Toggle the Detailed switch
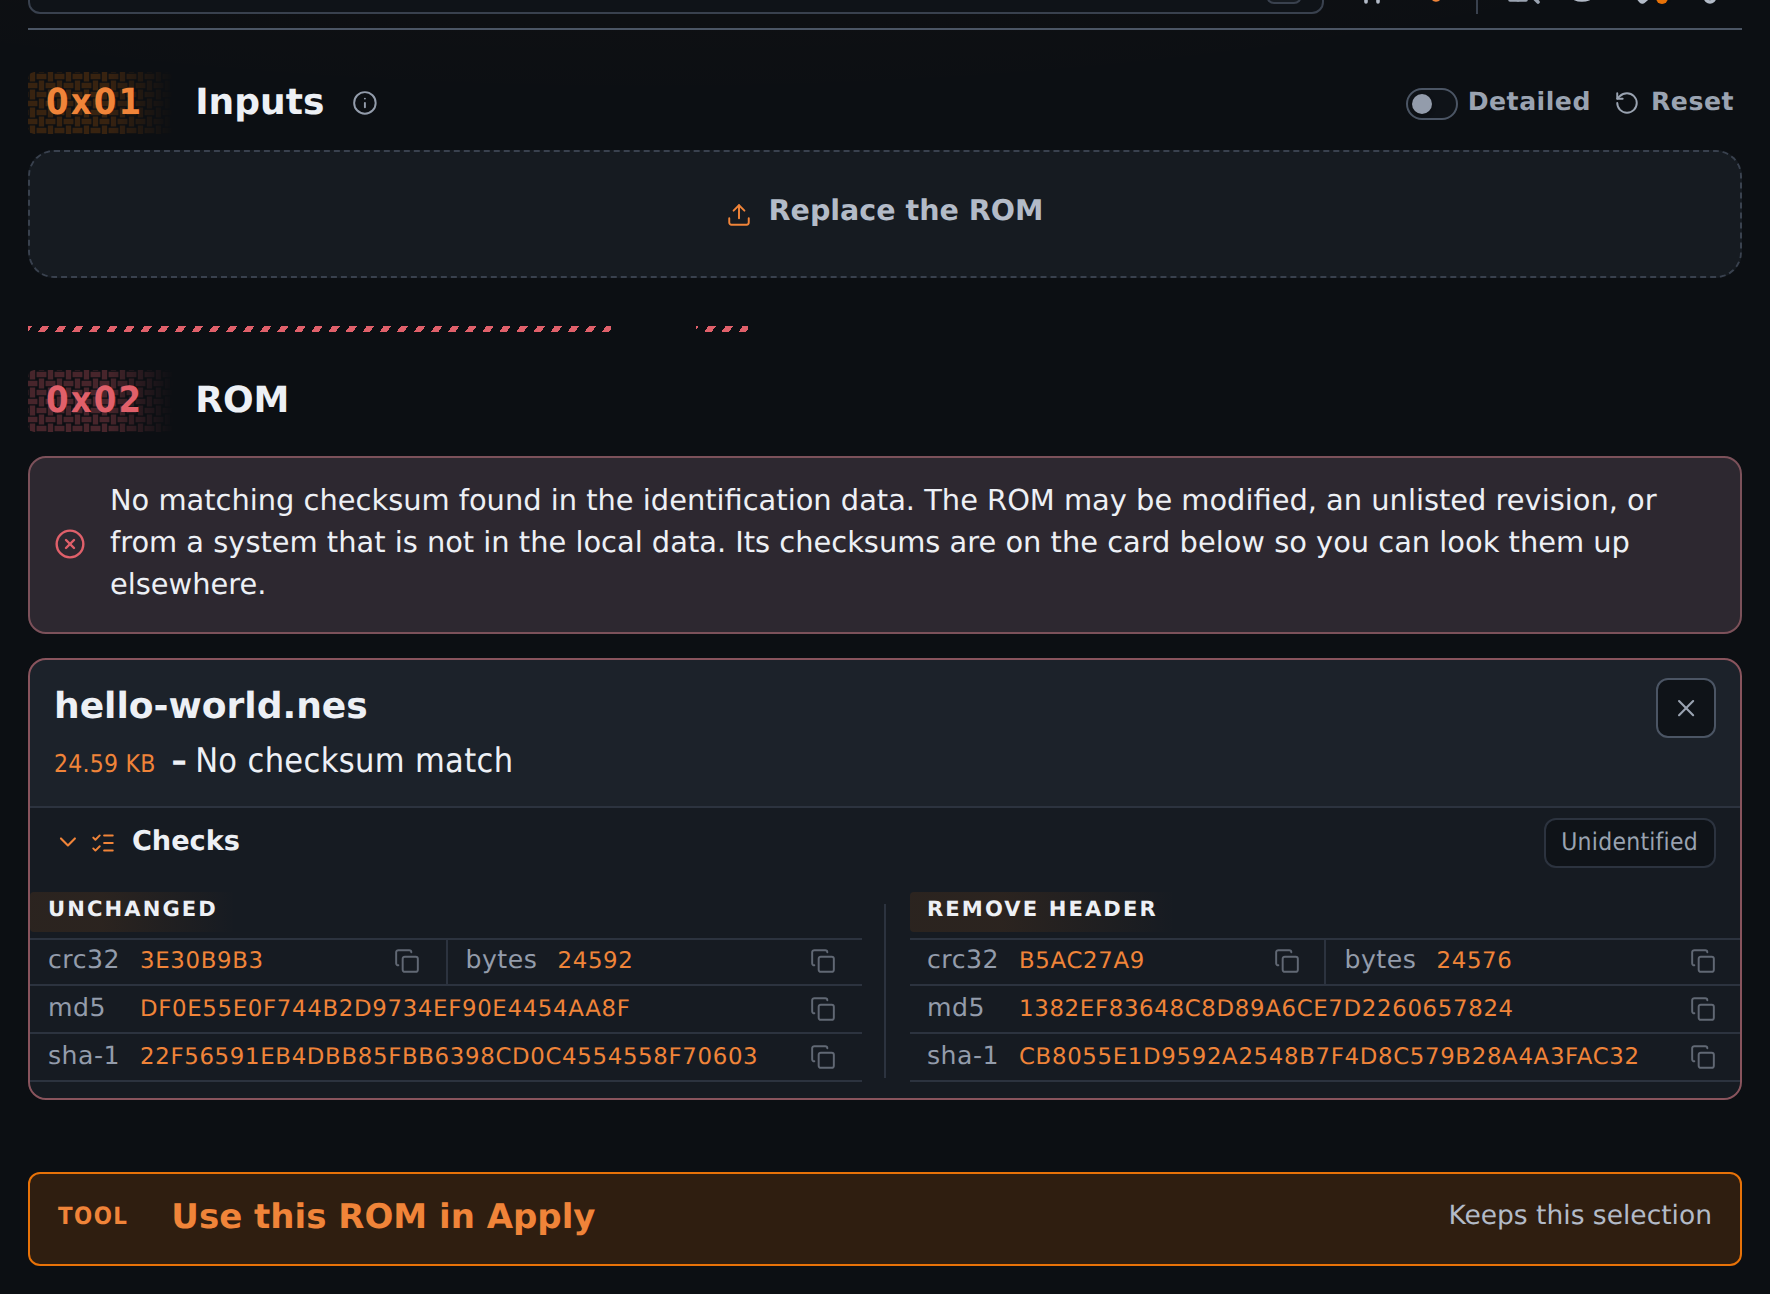 pyautogui.click(x=1431, y=103)
